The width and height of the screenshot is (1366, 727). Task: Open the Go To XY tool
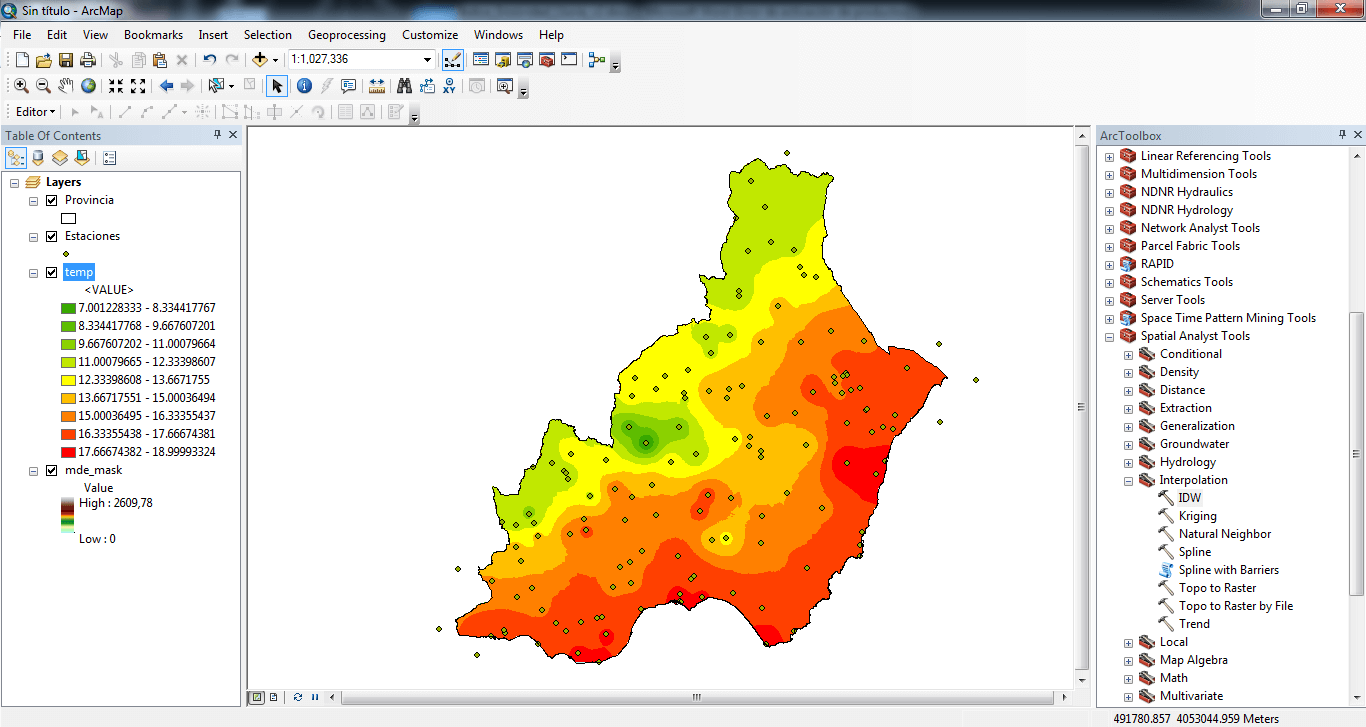click(449, 86)
